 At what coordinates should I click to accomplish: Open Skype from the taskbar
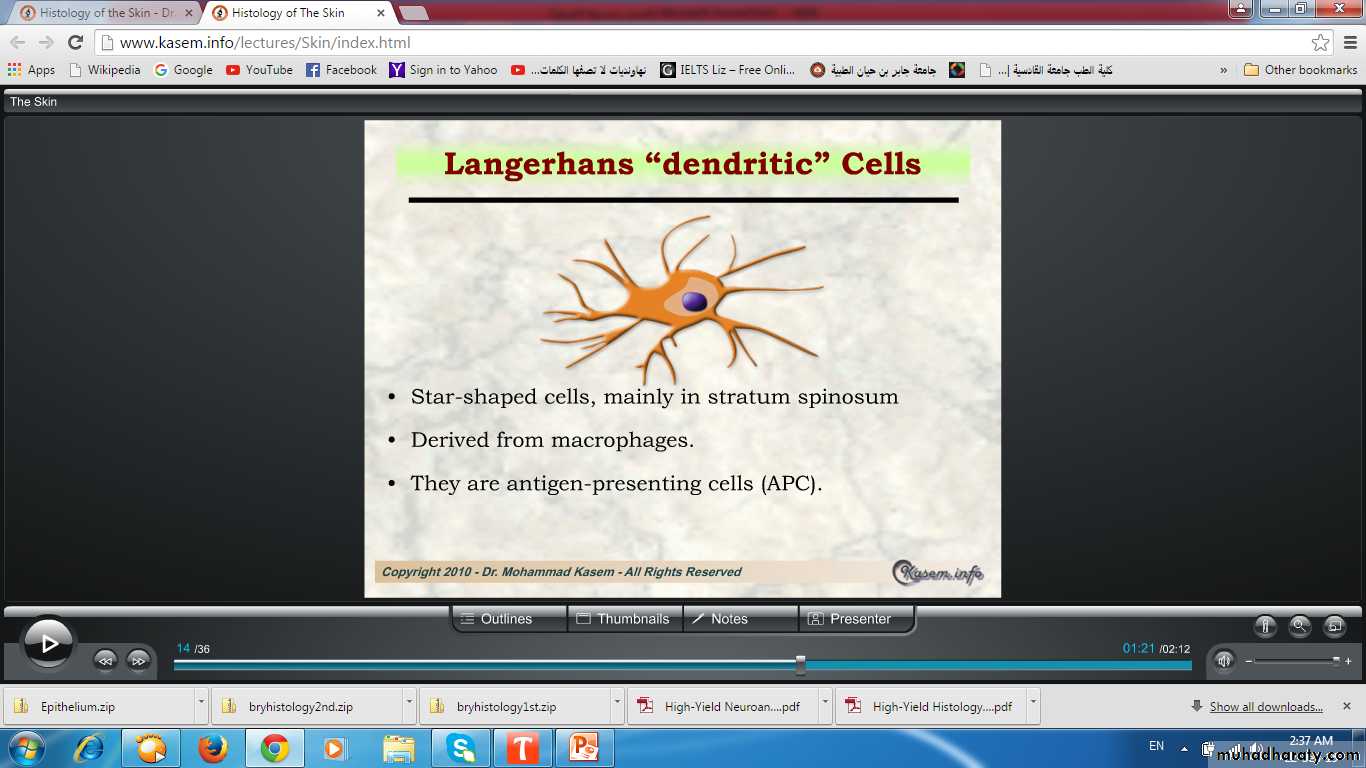point(461,748)
